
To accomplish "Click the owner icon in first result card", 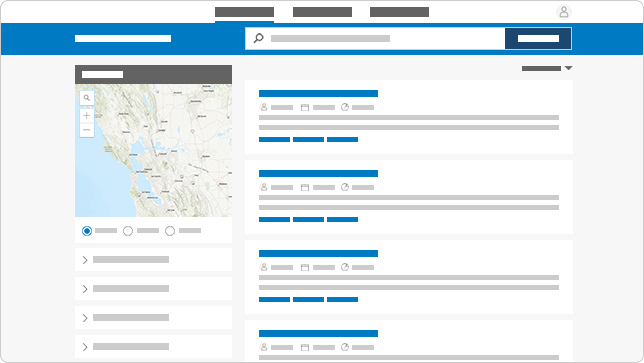I will [264, 107].
